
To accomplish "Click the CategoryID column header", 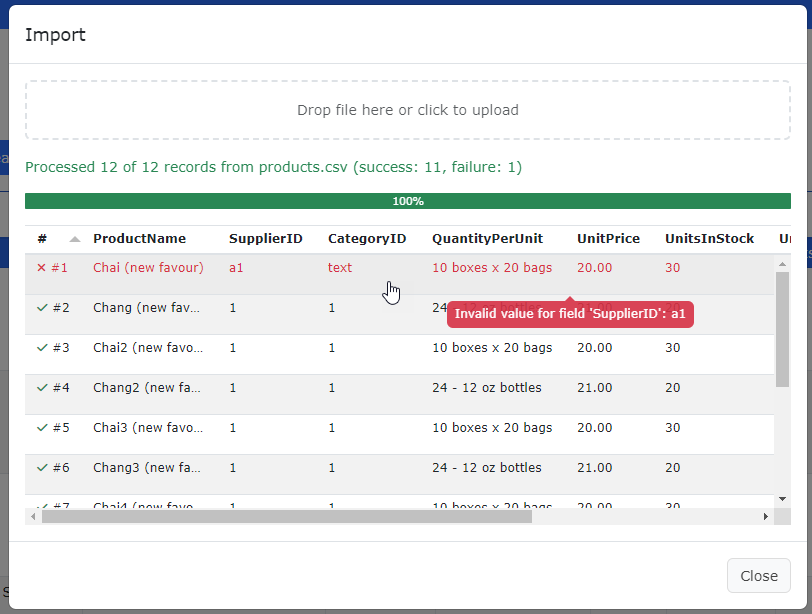I will tap(367, 239).
